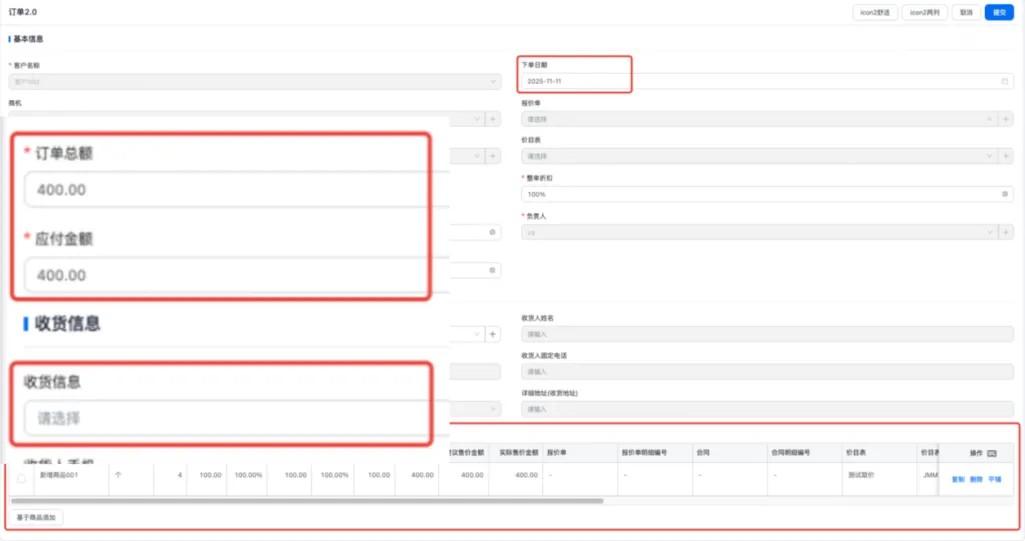
Task: Open the calendar icon in 下单日期 field
Action: 1004,81
